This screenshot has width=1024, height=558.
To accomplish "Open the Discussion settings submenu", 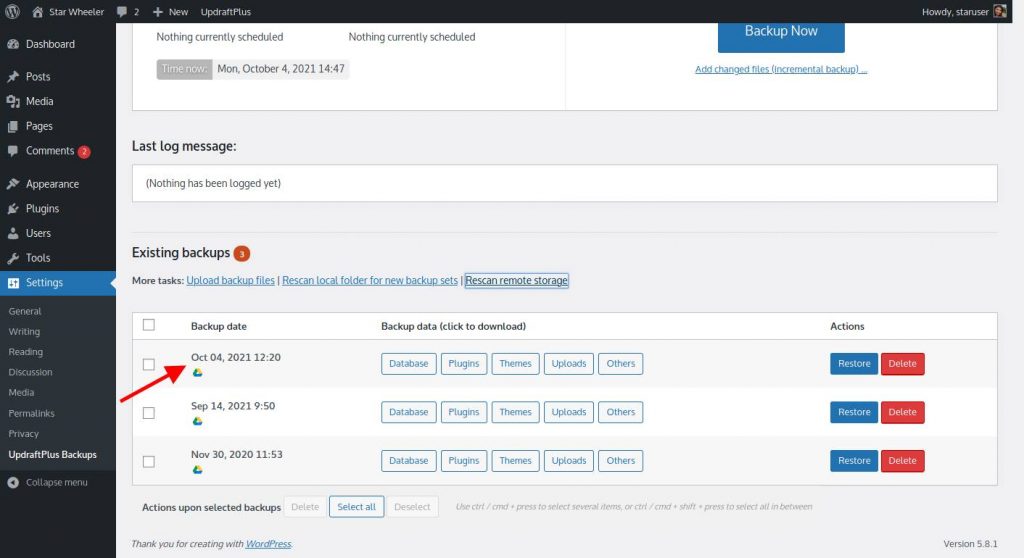I will (30, 372).
